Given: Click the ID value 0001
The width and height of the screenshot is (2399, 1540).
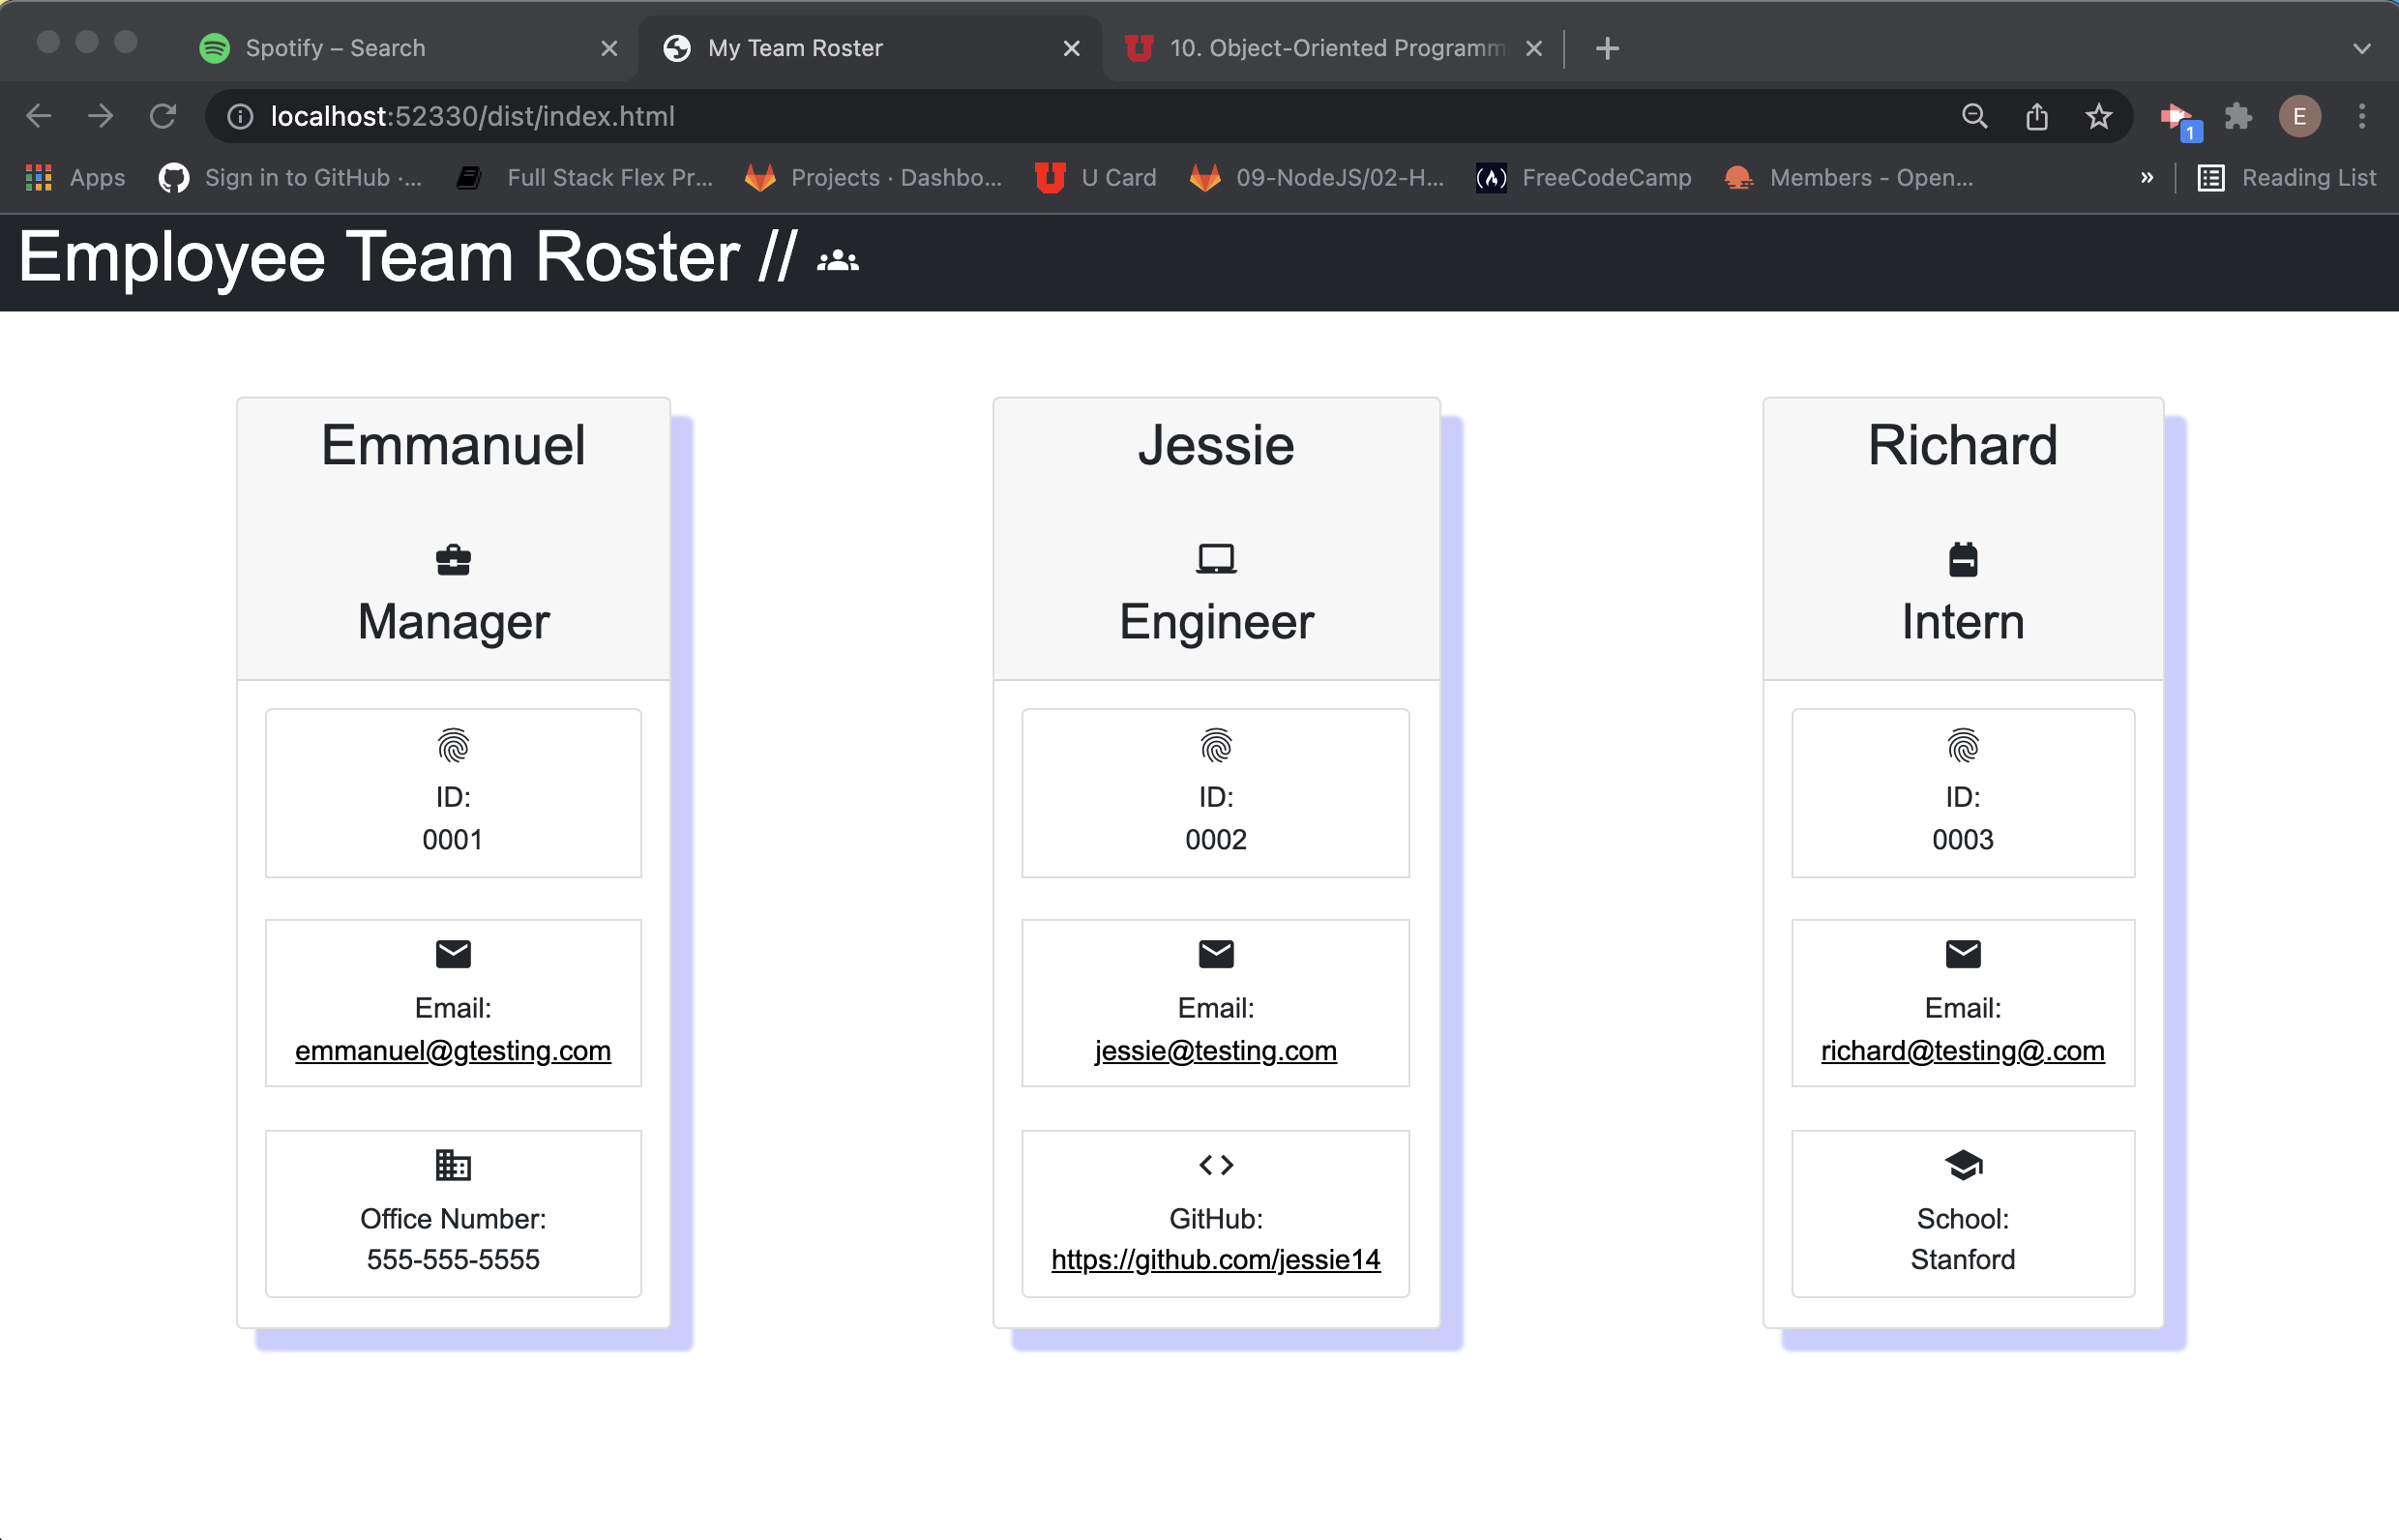Looking at the screenshot, I should tap(453, 840).
